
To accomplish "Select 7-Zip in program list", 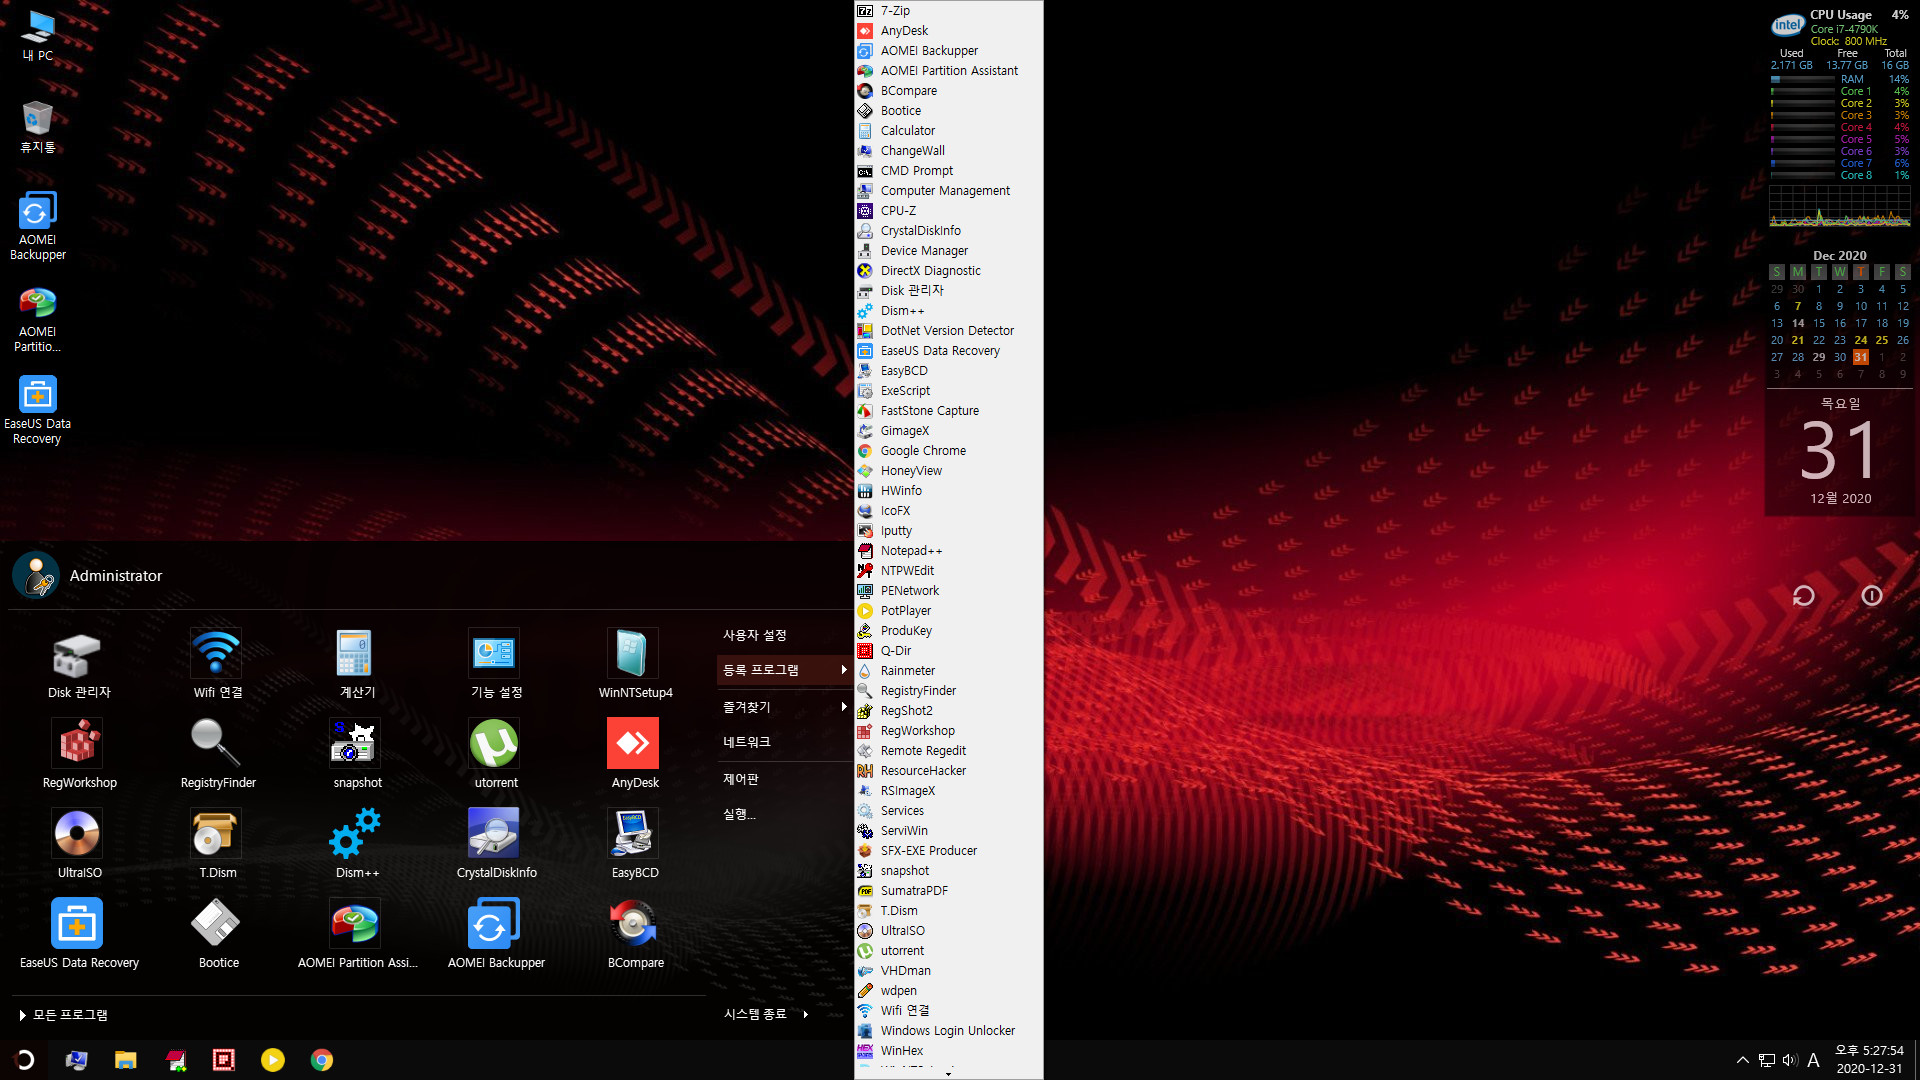I will 948,11.
